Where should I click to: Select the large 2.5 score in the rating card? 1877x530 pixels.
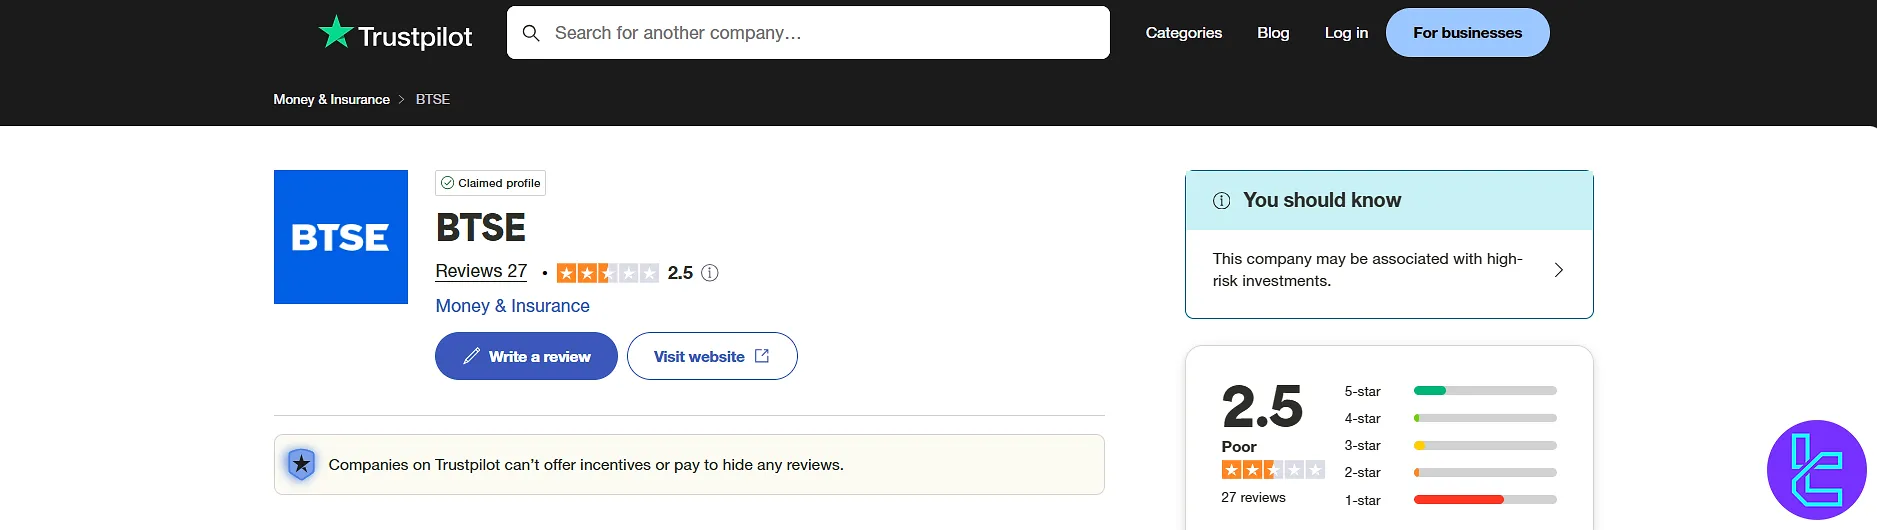click(1262, 407)
